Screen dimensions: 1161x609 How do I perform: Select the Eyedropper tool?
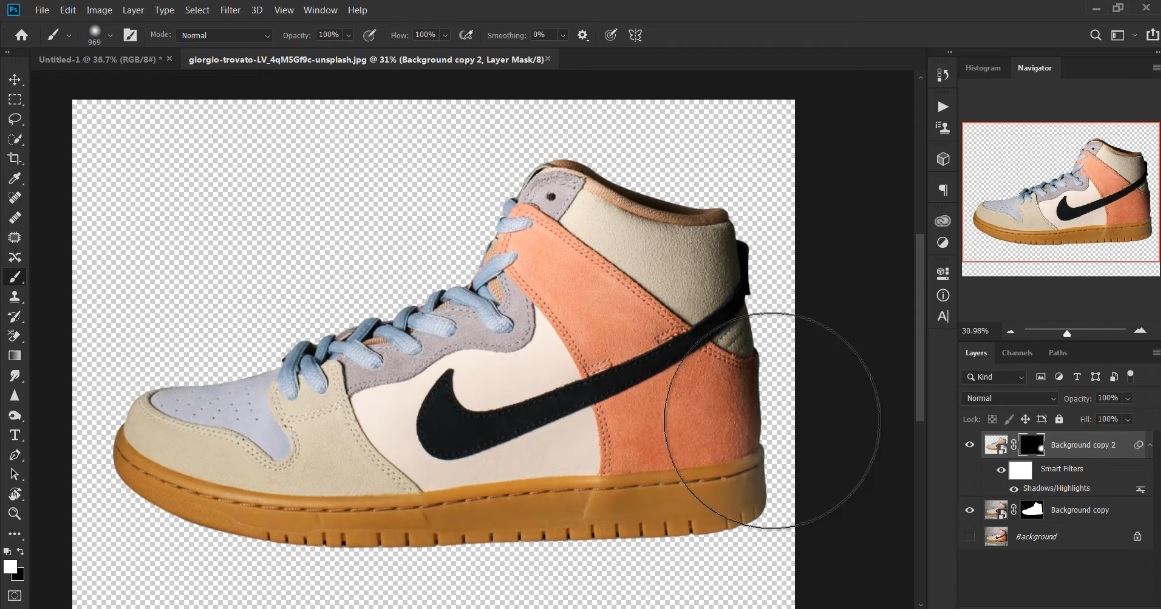[x=15, y=179]
